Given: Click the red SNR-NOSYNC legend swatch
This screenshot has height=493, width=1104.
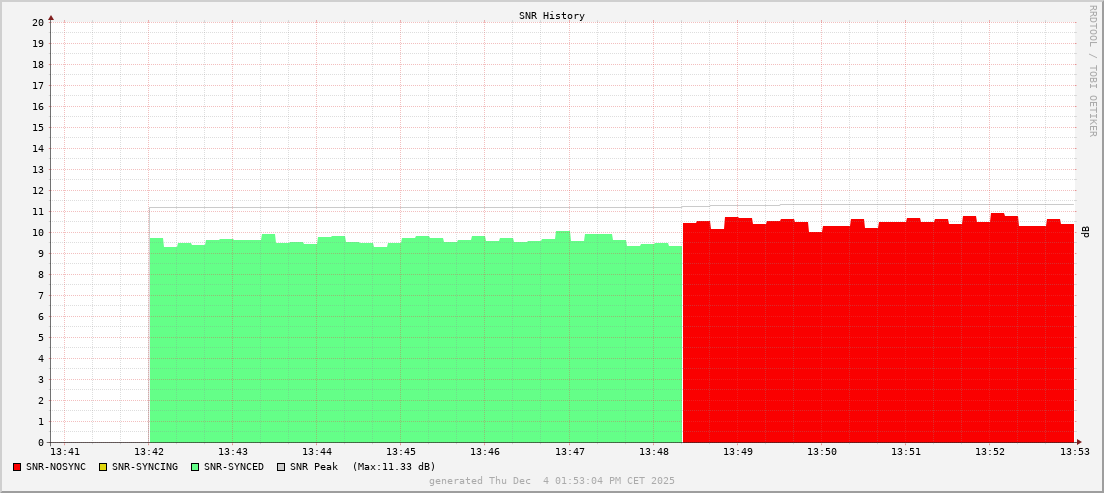Looking at the screenshot, I should tap(17, 467).
